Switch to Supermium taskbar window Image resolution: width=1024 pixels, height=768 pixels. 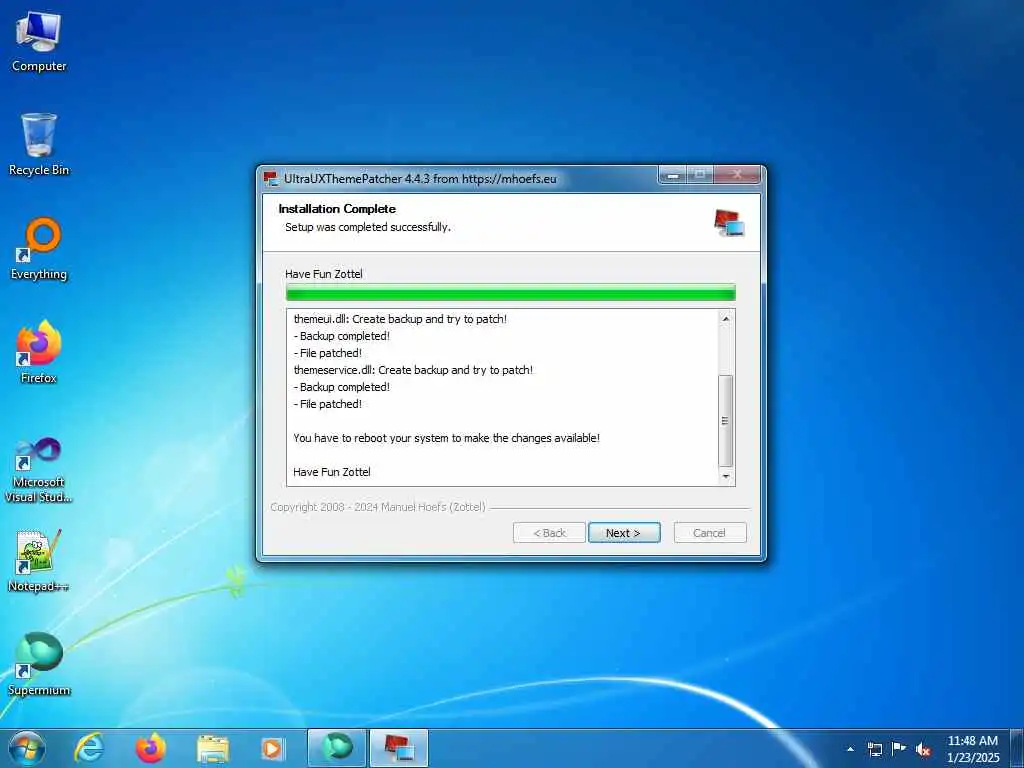click(x=336, y=748)
